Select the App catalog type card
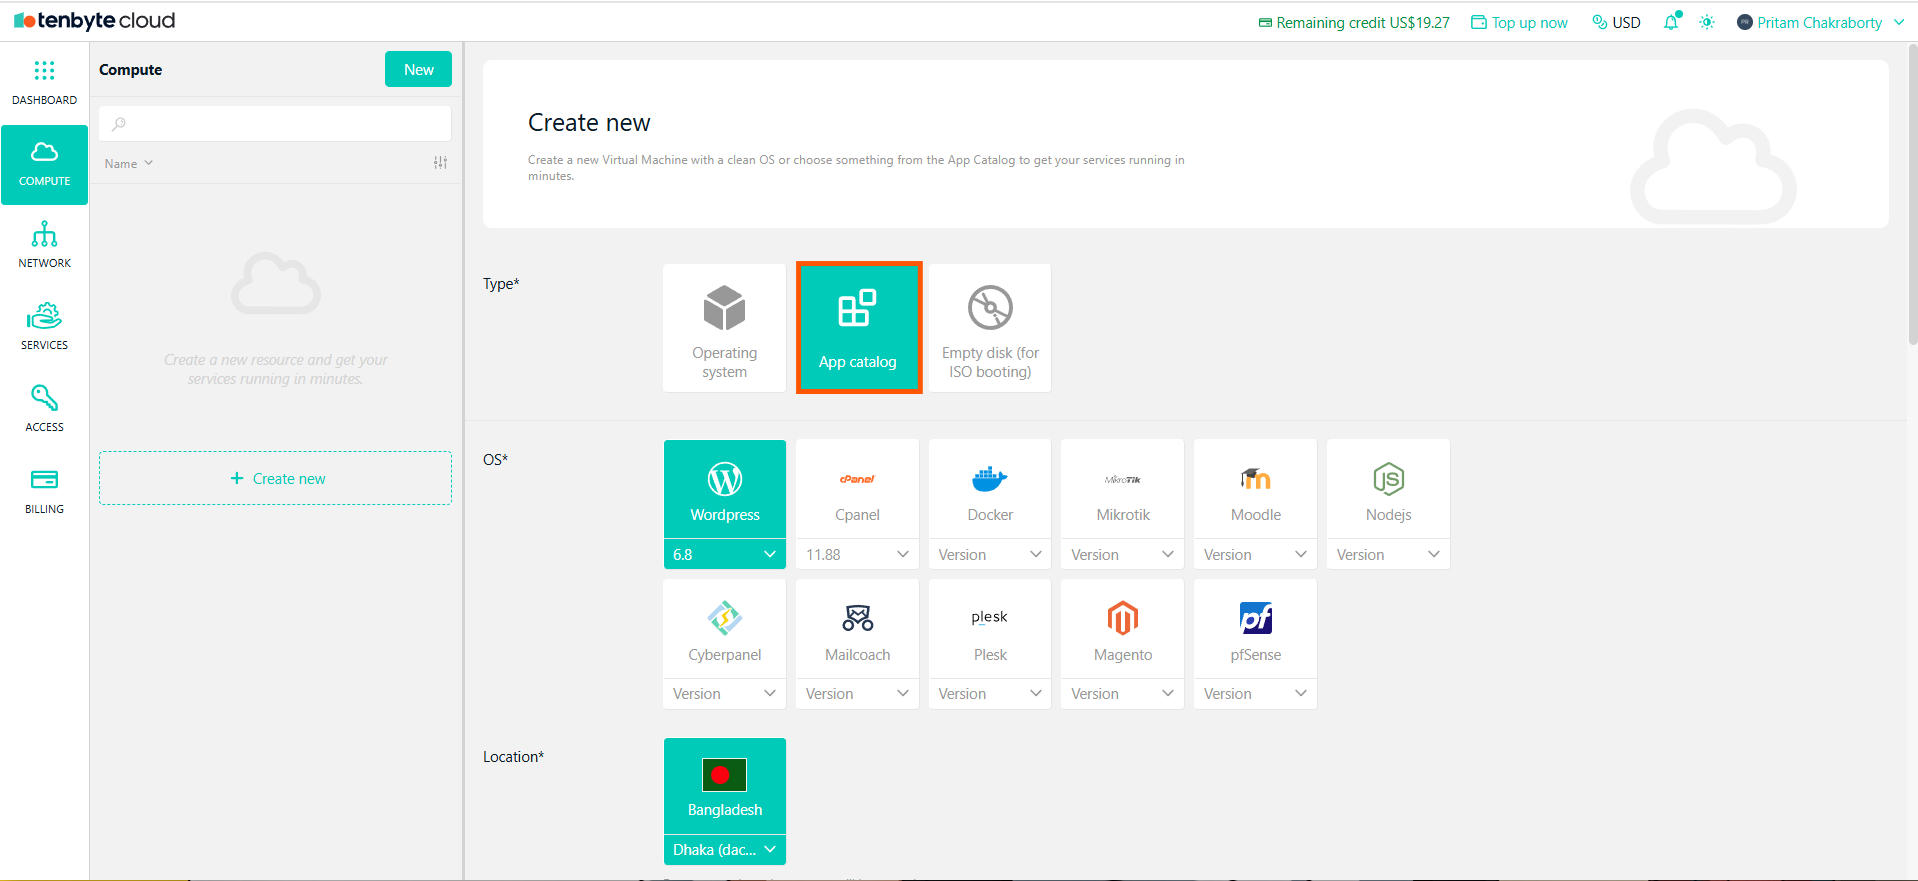Screen dimensions: 1918x881 click(859, 328)
